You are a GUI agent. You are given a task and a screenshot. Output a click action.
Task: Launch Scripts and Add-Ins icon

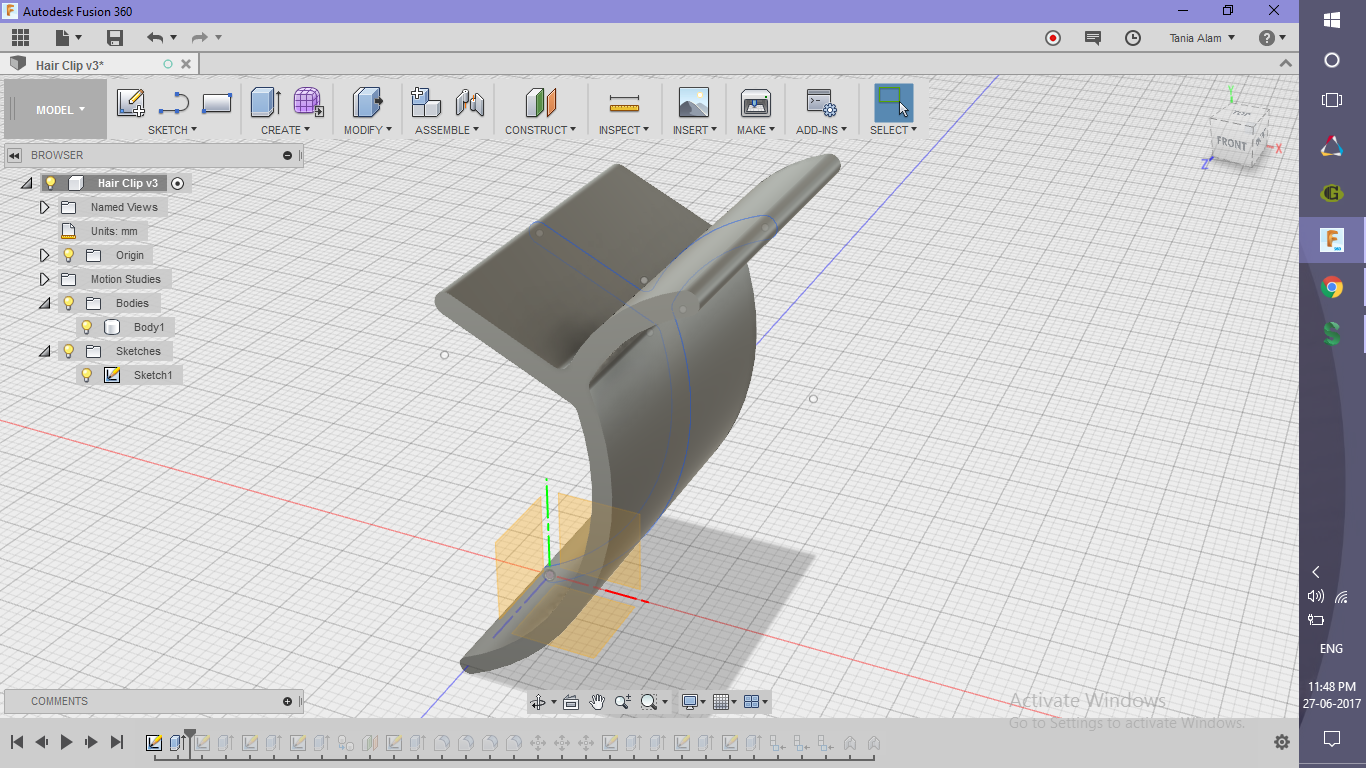pos(822,102)
